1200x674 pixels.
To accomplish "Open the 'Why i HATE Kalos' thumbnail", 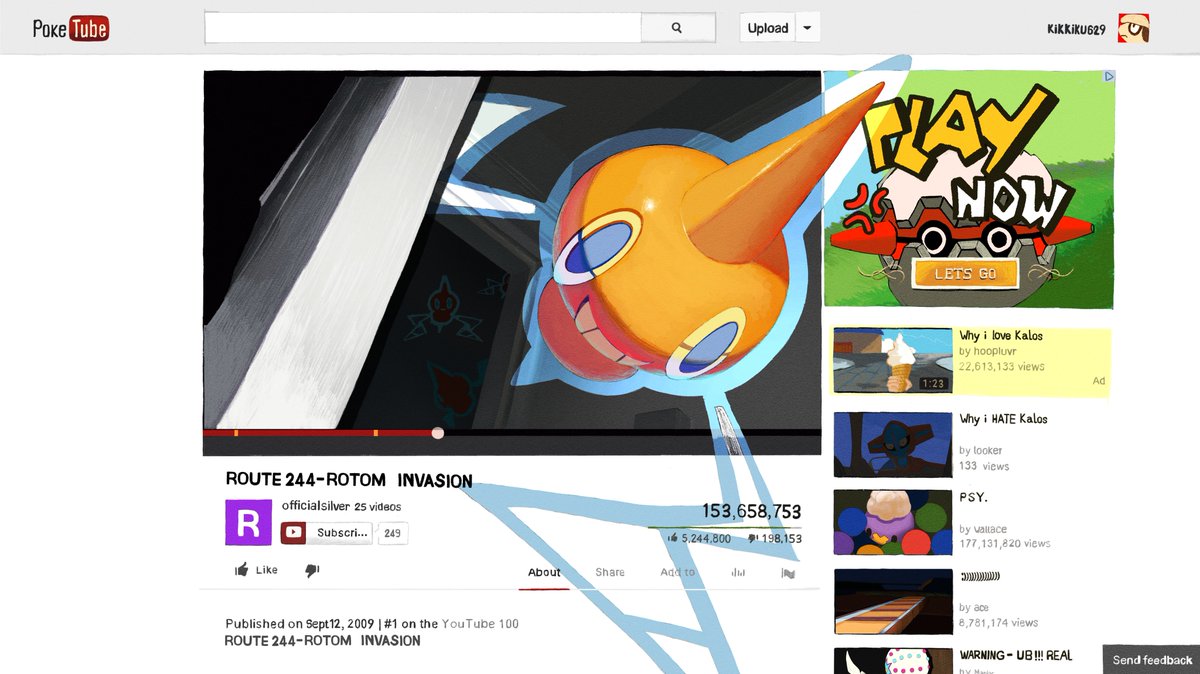I will pyautogui.click(x=893, y=444).
